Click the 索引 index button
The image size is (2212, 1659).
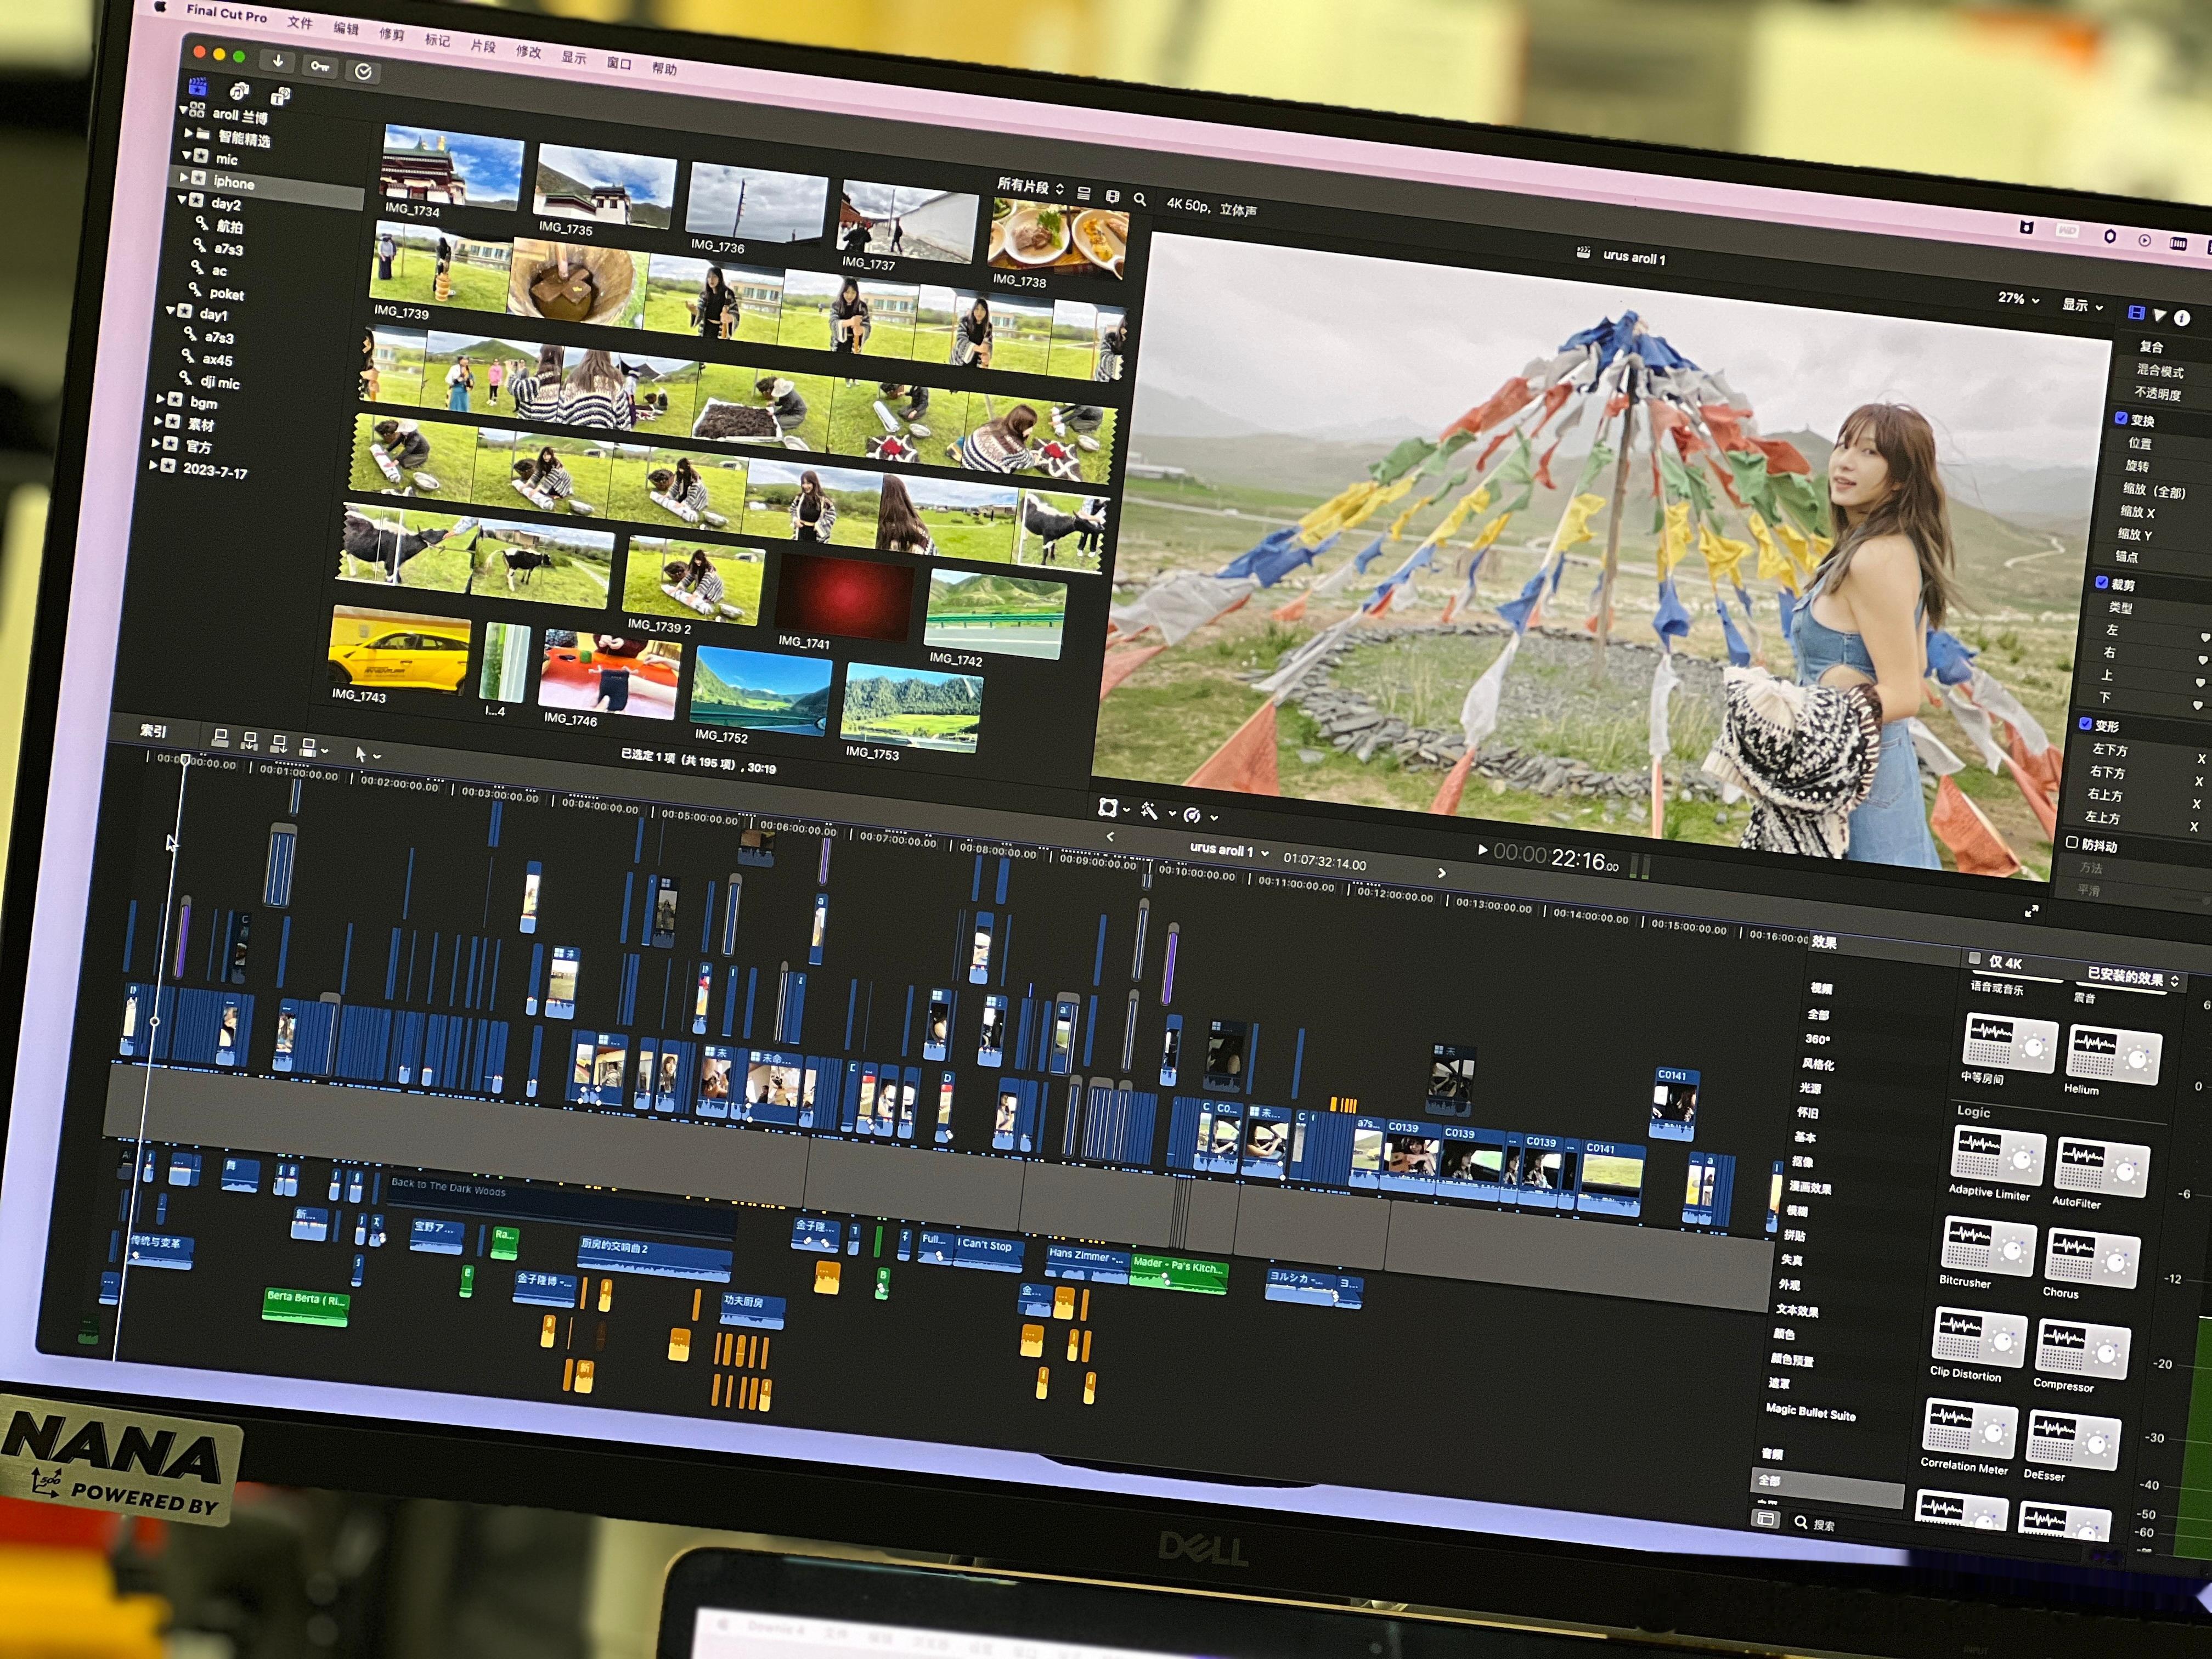[x=153, y=731]
